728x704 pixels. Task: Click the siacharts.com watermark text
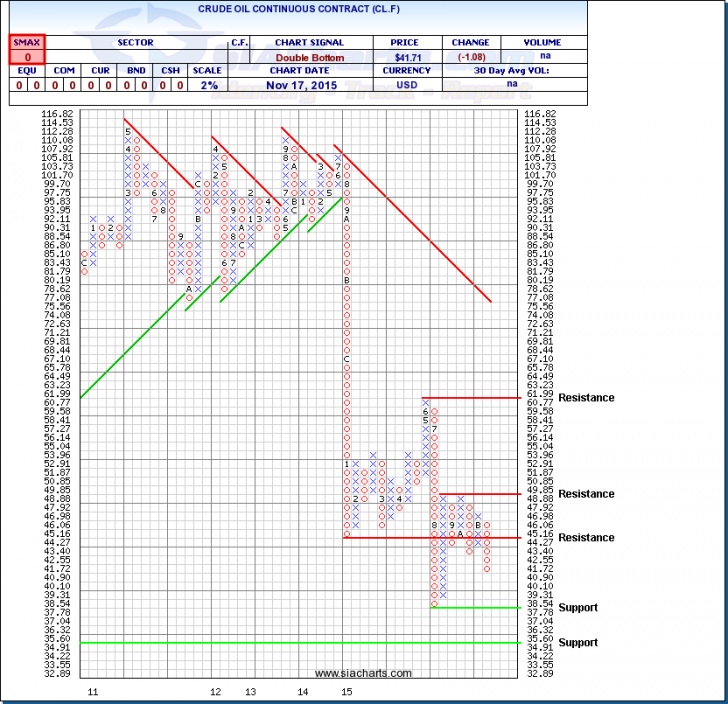pos(347,674)
